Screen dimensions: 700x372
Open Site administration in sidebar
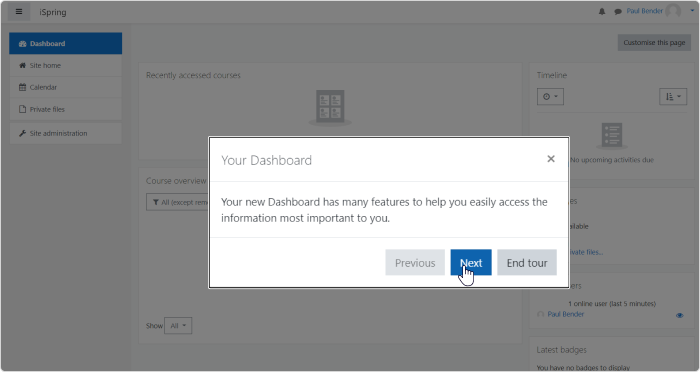click(x=66, y=133)
